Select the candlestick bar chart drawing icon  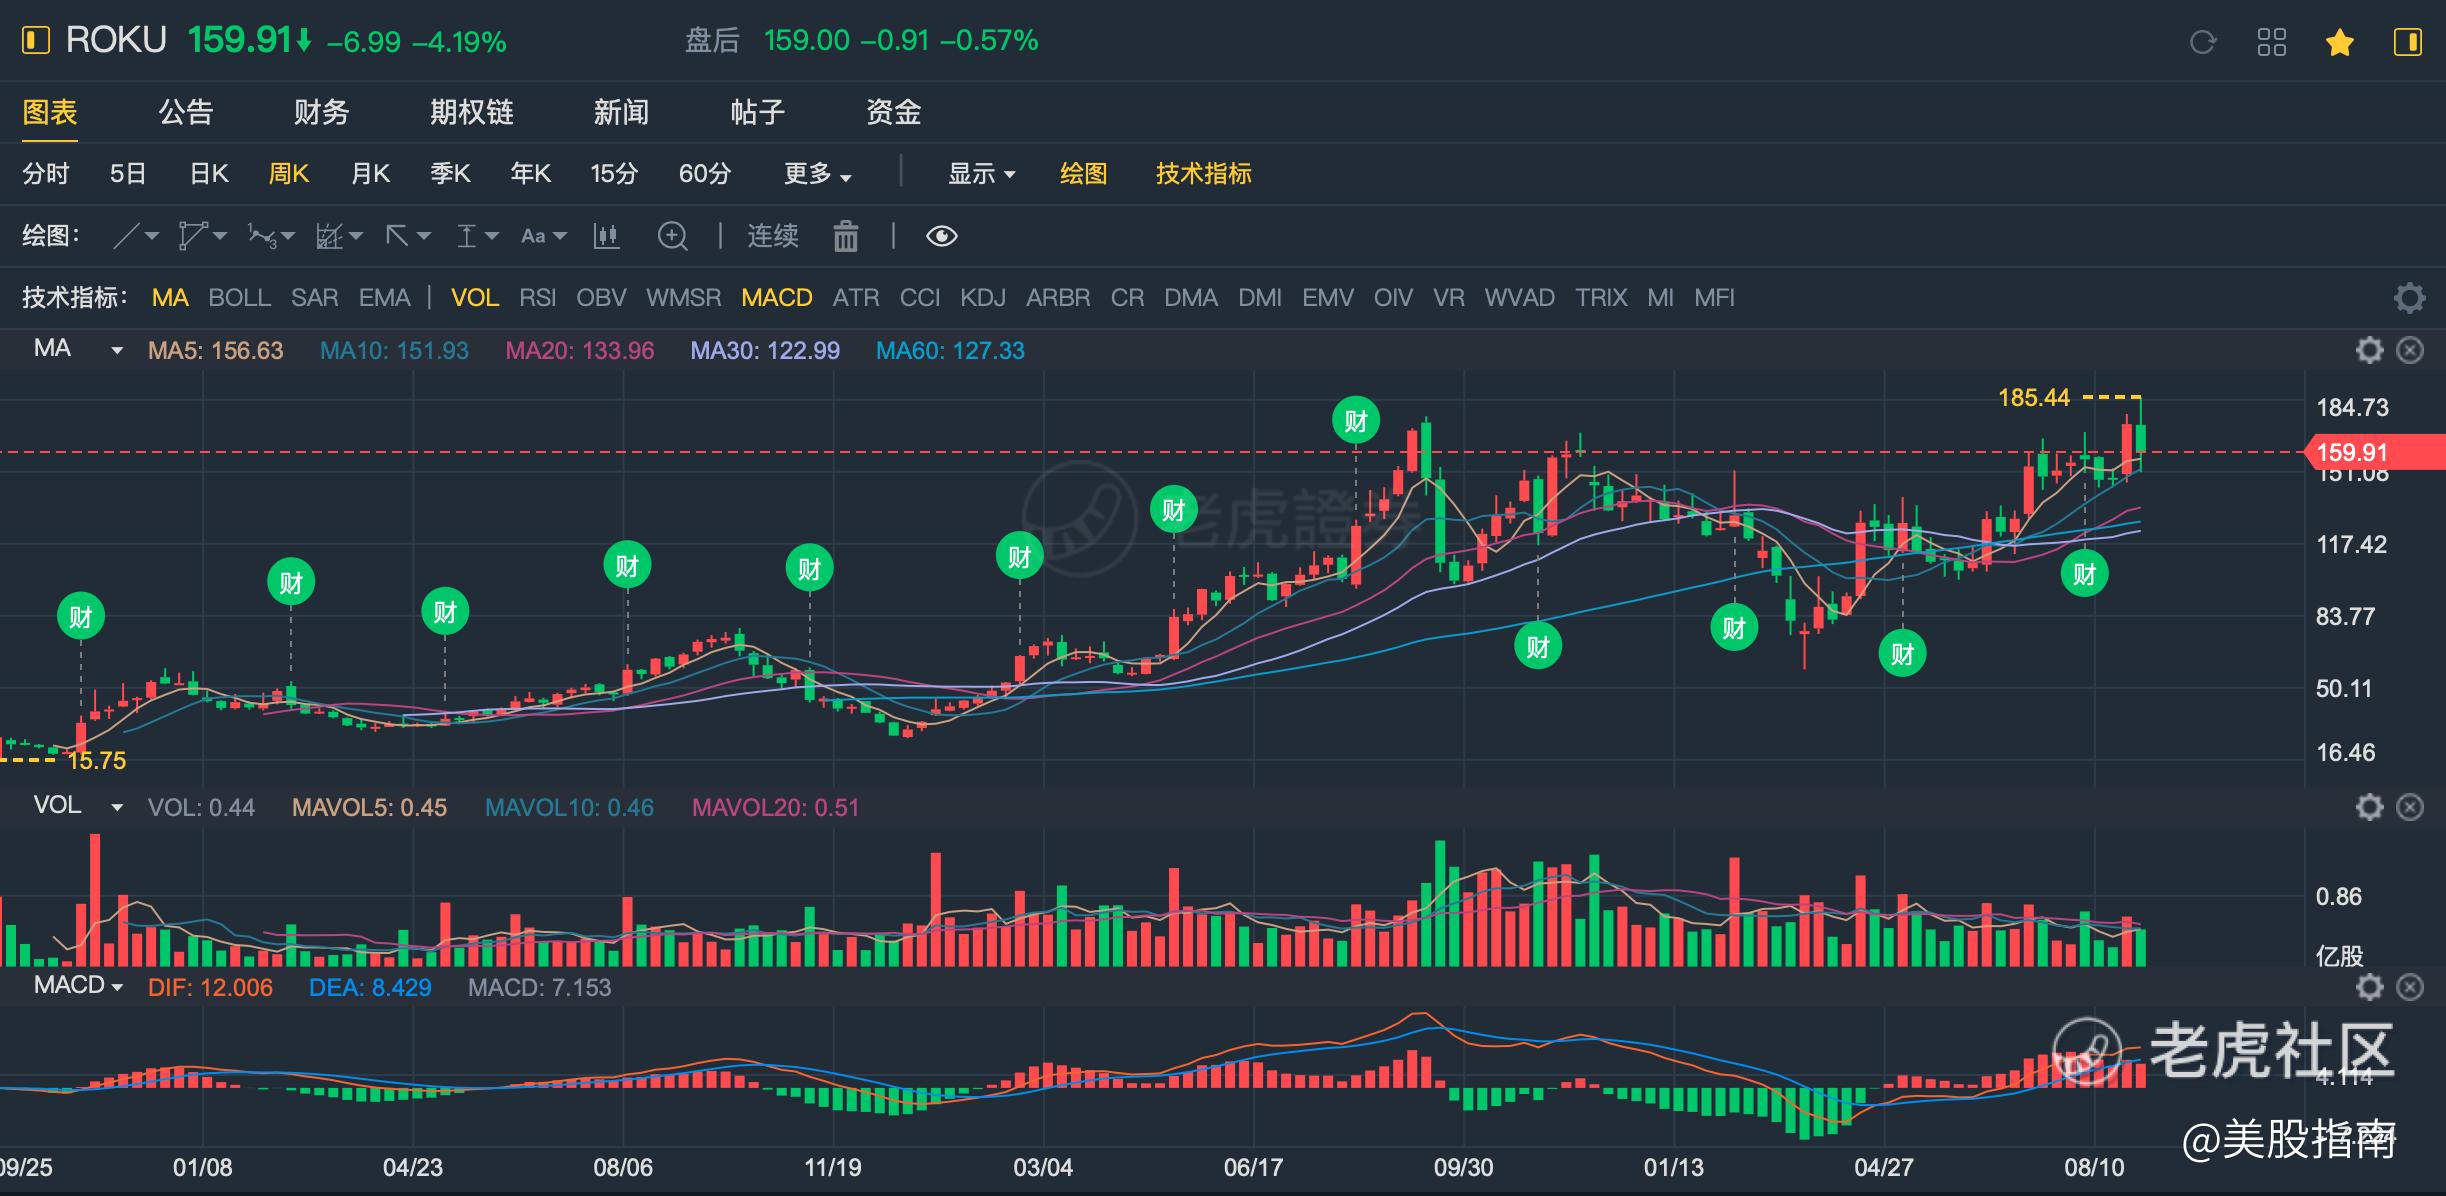(x=606, y=236)
